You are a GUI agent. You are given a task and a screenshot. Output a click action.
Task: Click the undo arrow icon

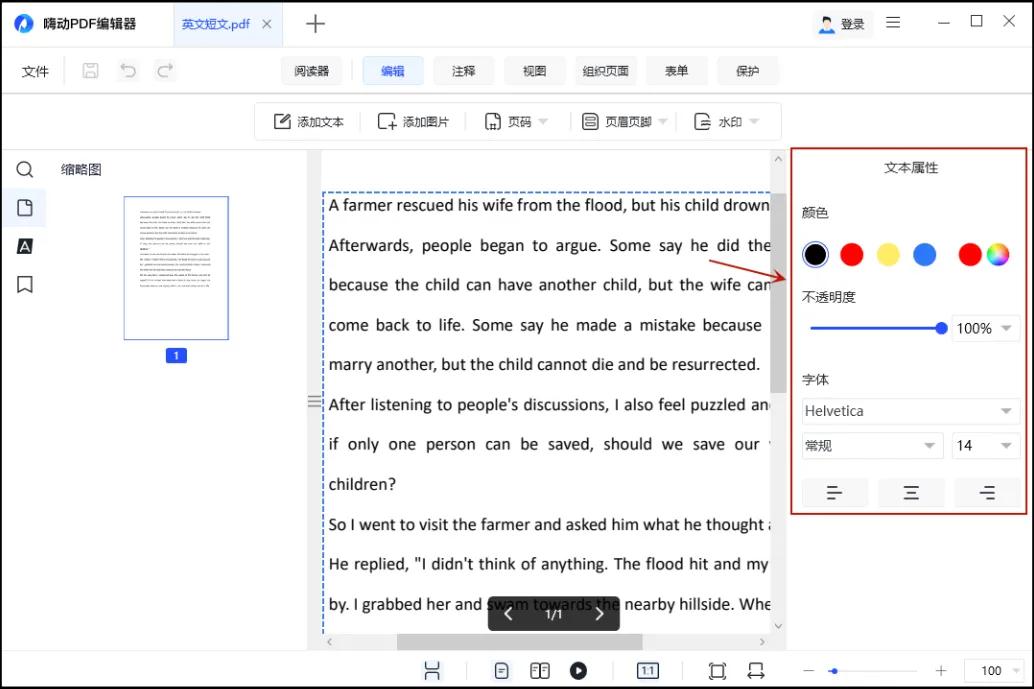click(128, 70)
